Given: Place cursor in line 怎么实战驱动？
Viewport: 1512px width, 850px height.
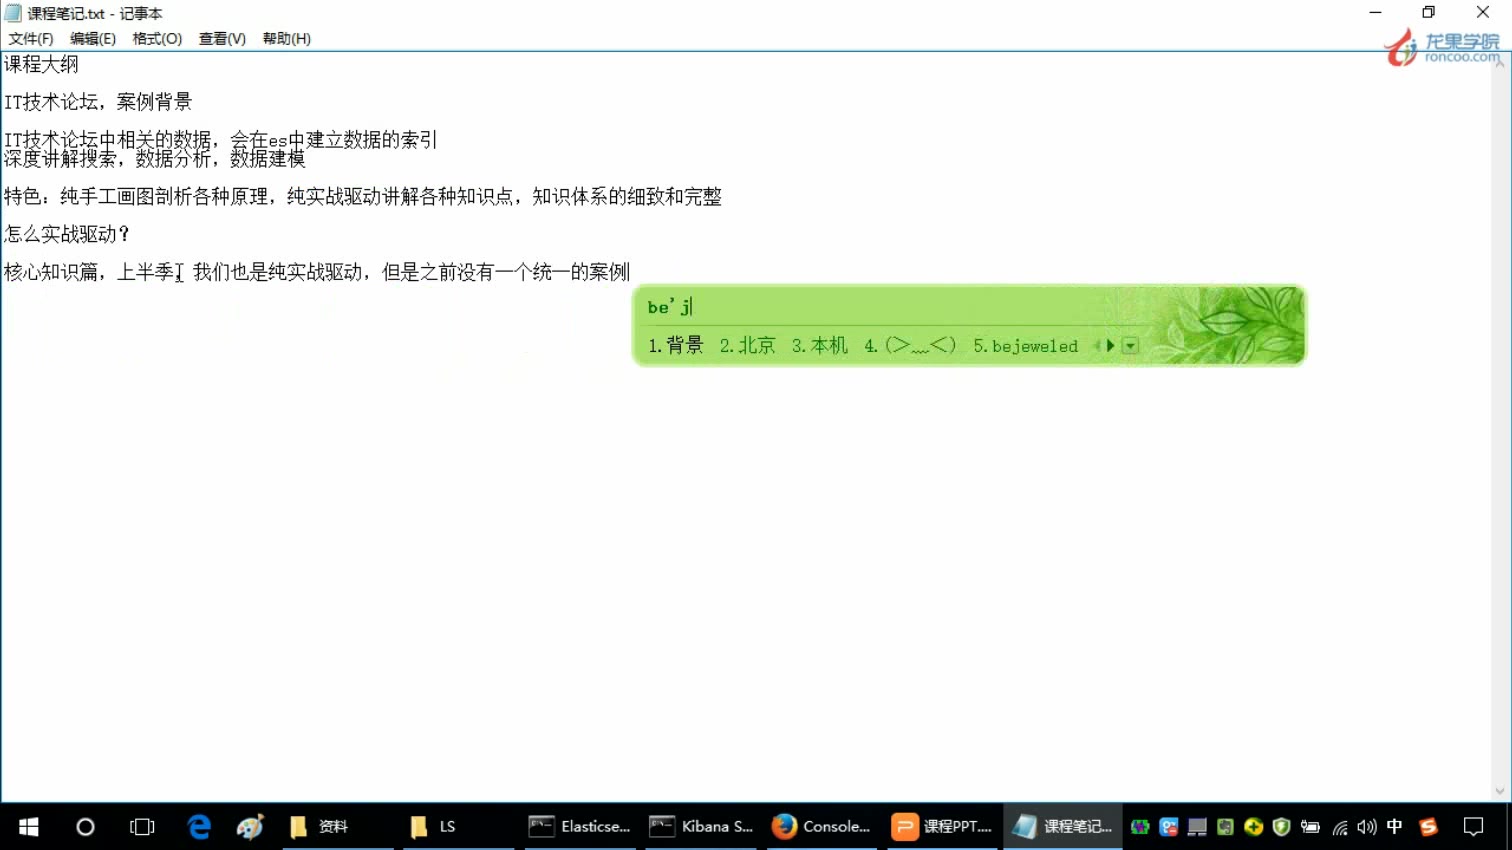Looking at the screenshot, I should [67, 234].
